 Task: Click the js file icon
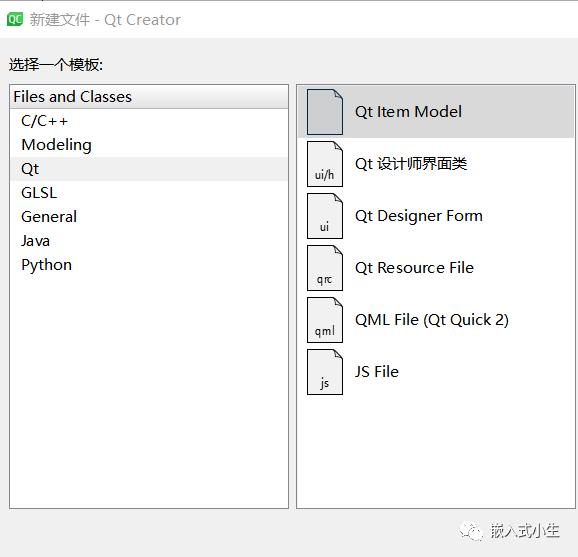325,372
